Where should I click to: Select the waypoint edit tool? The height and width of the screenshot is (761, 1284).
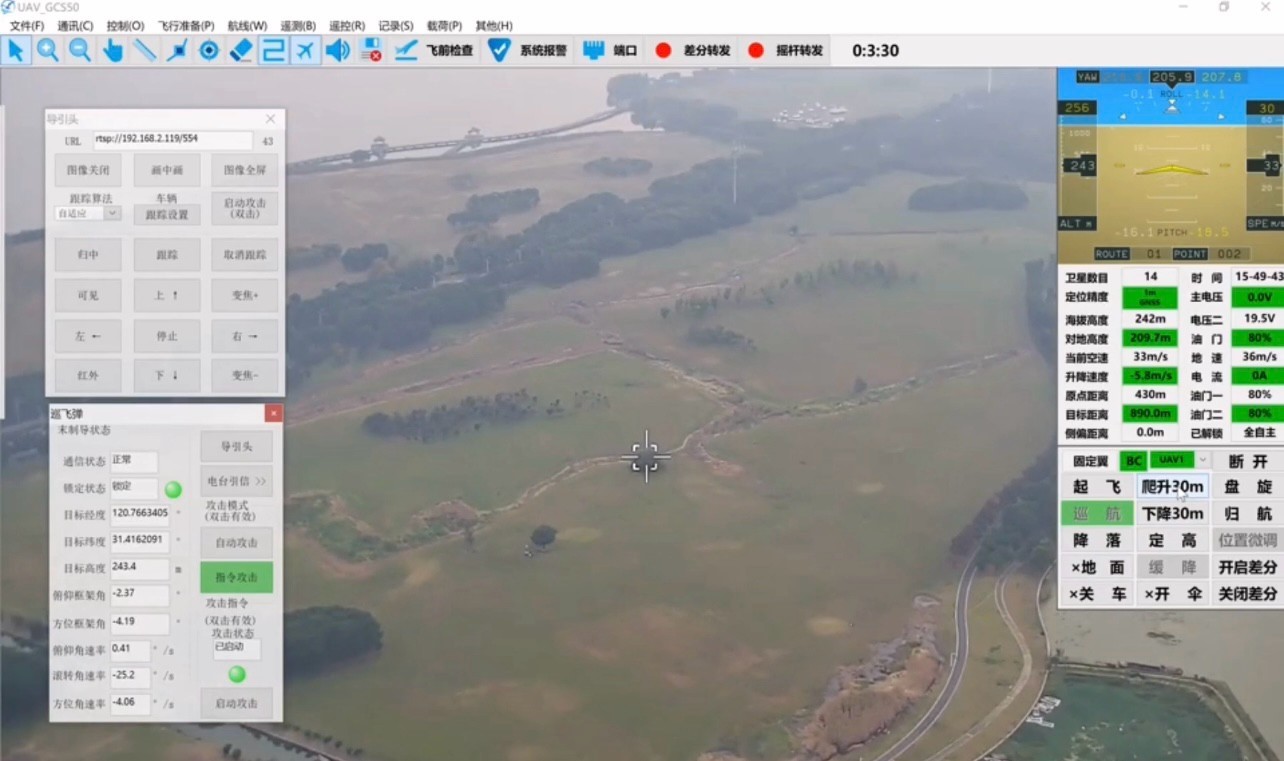click(177, 50)
